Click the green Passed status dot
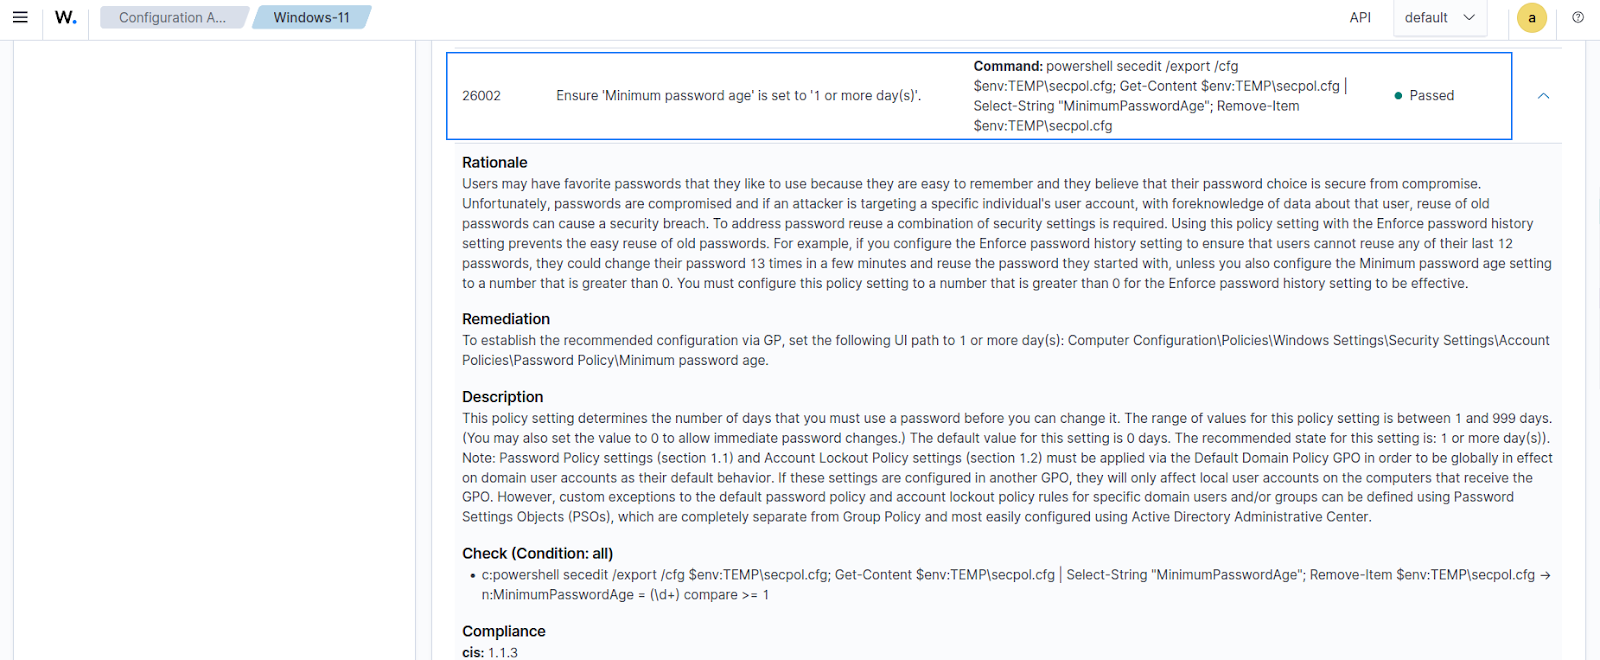Screen dimensions: 1600x660 click(1399, 95)
